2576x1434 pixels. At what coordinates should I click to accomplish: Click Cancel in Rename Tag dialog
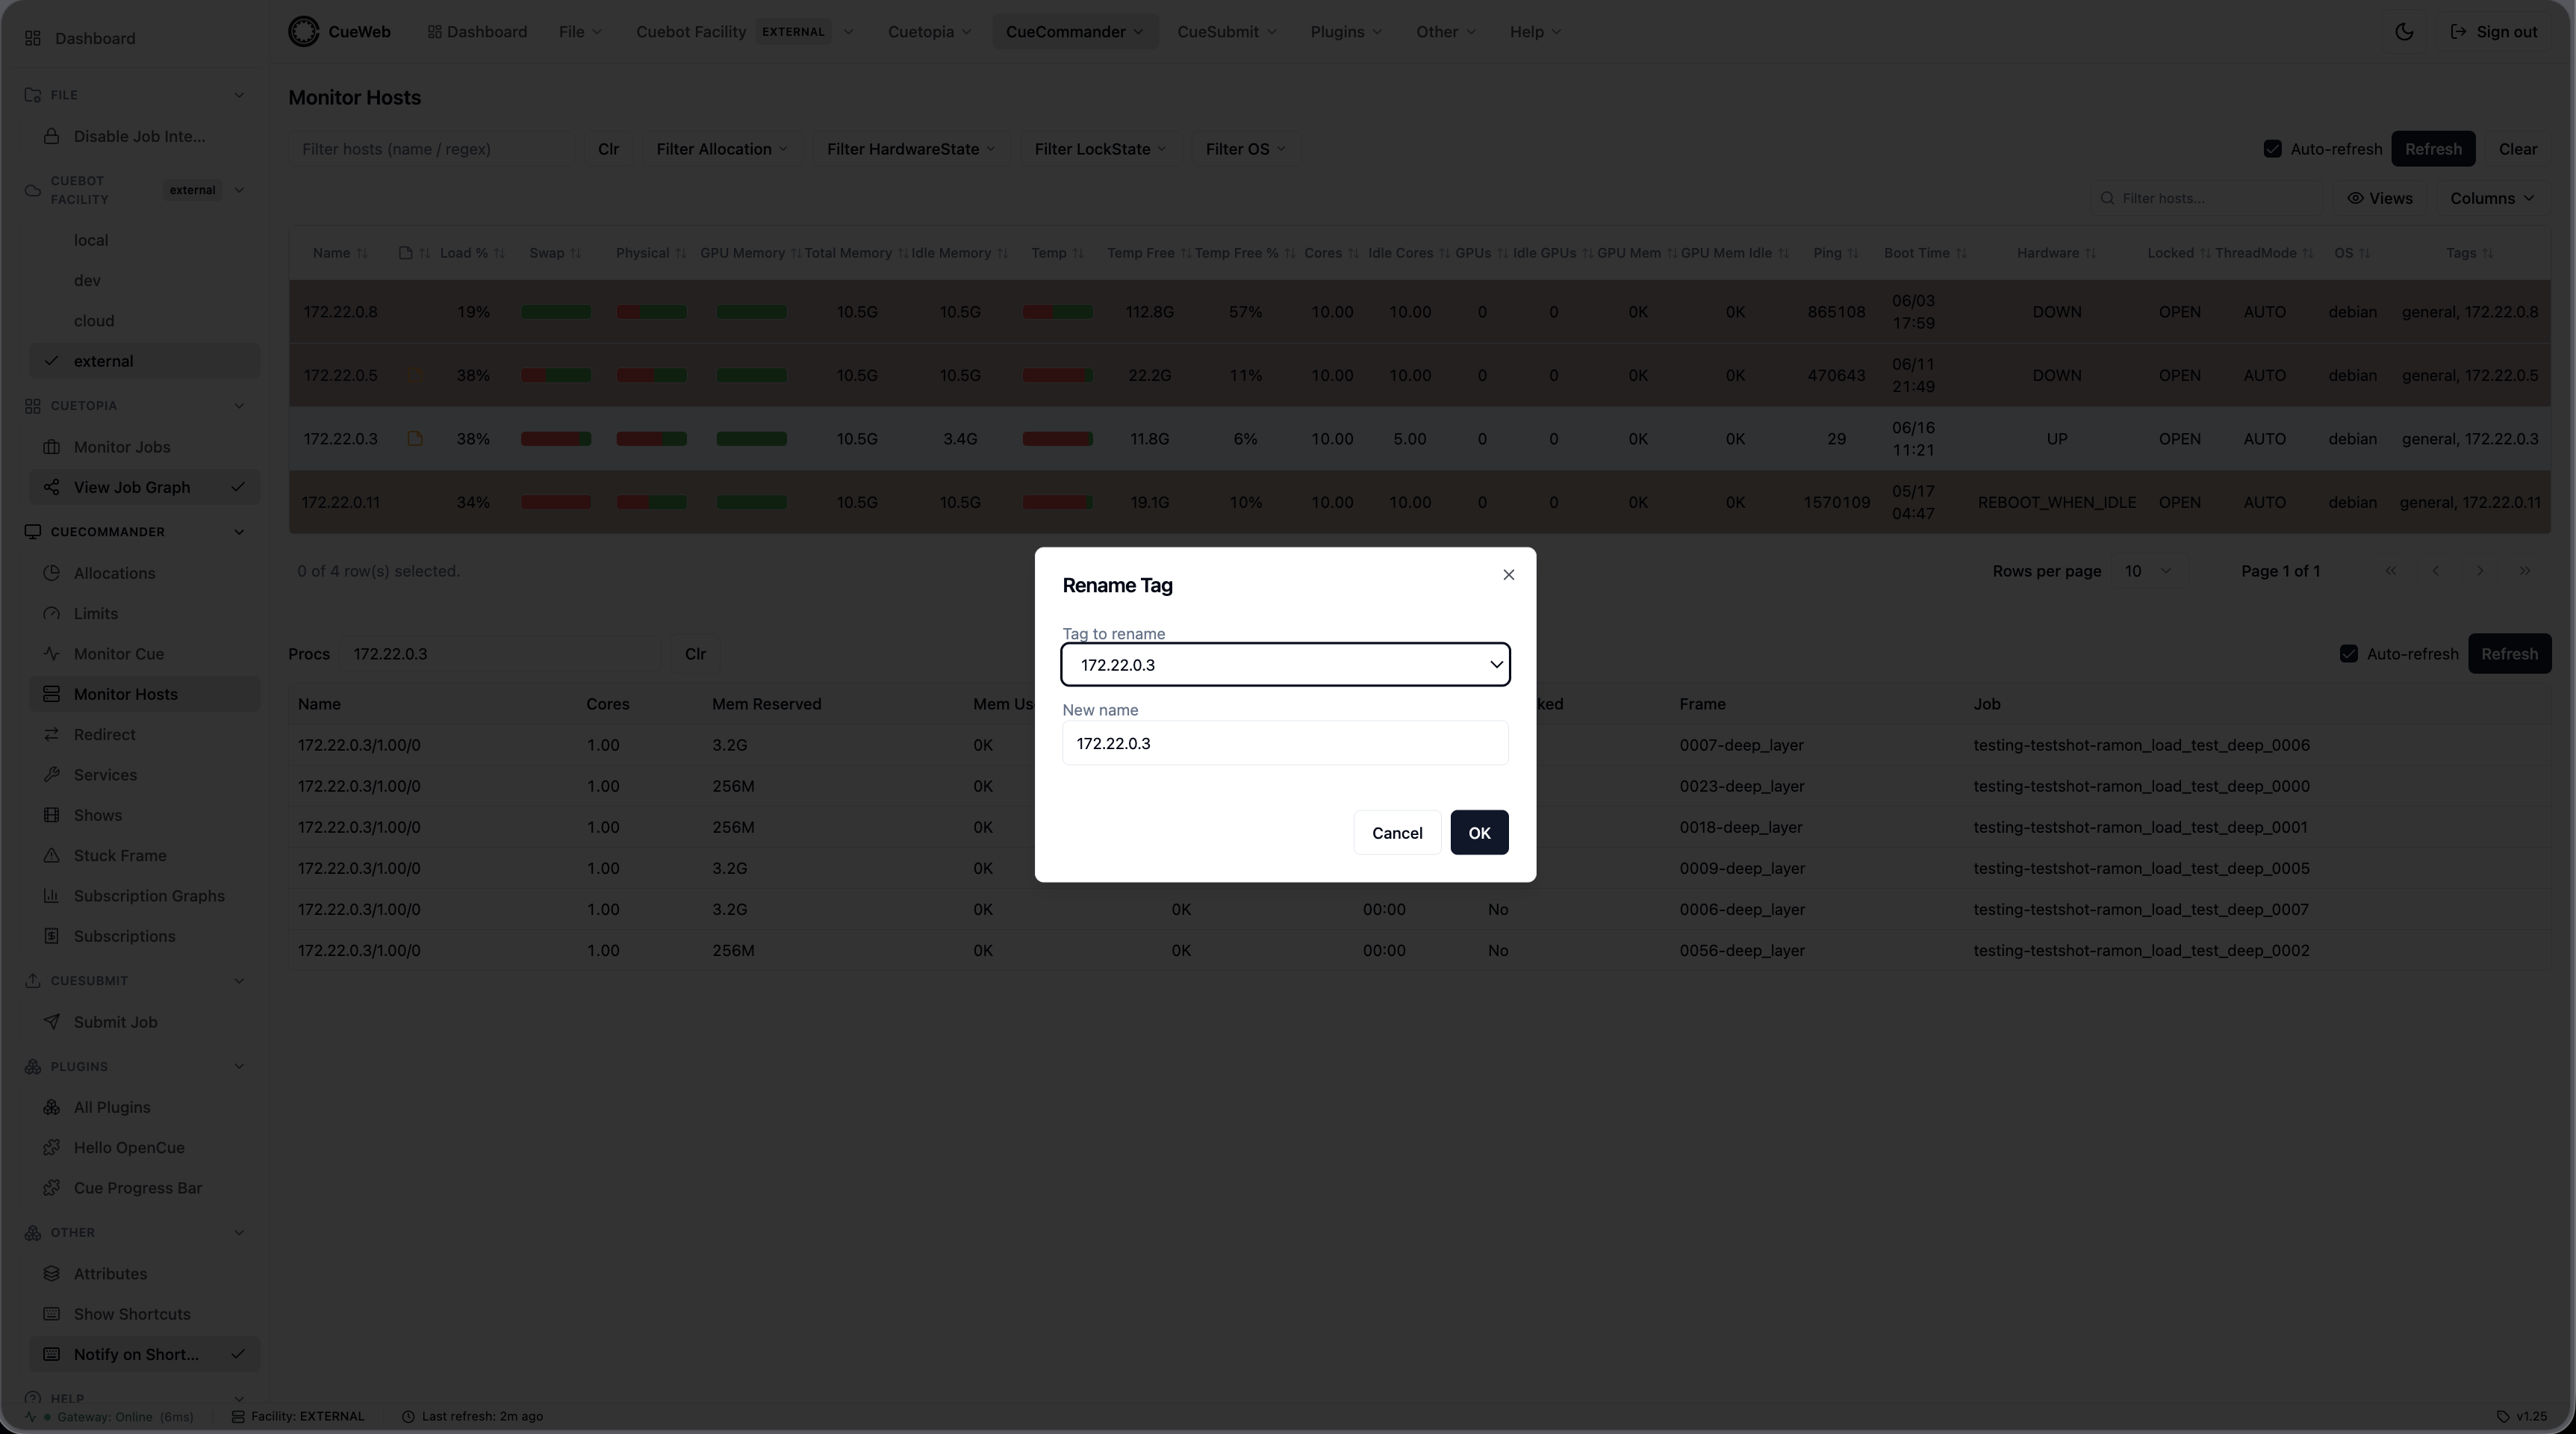(x=1397, y=833)
